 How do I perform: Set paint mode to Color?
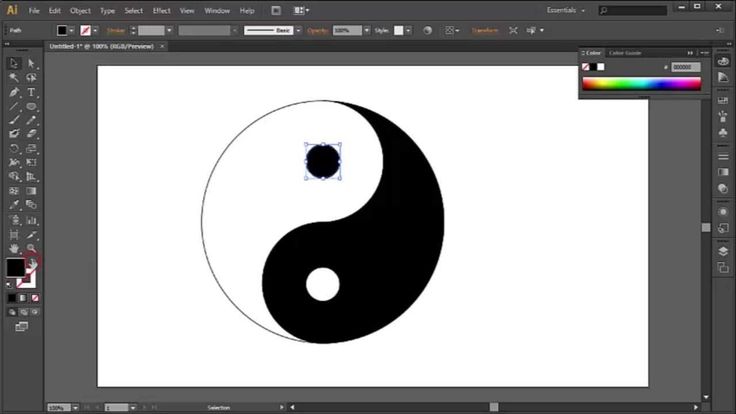tap(12, 298)
